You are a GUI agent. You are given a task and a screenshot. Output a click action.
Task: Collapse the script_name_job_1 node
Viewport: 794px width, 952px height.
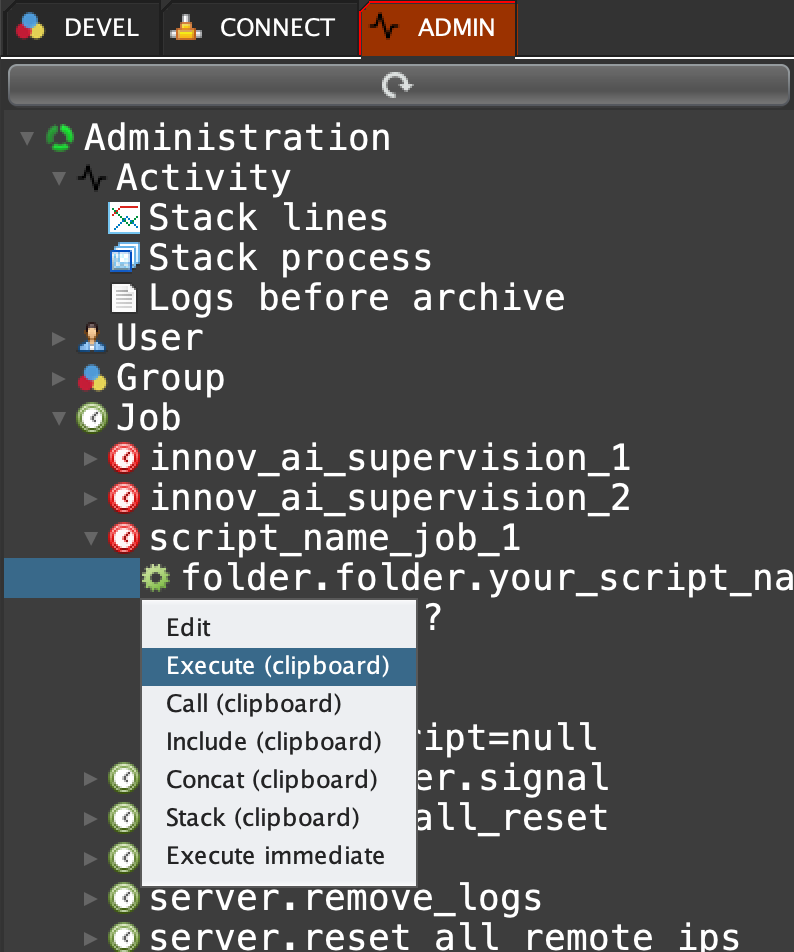[x=92, y=538]
